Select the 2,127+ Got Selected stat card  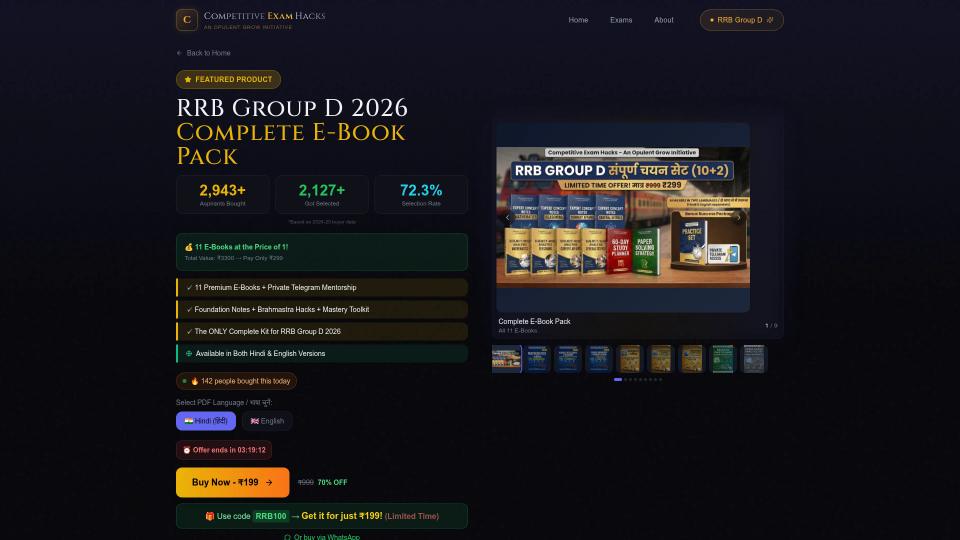click(322, 195)
